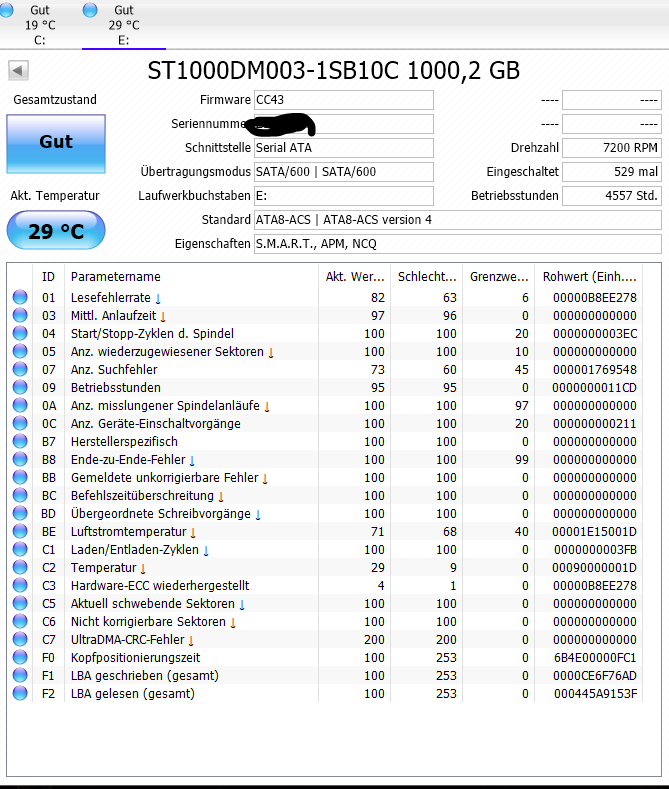
Task: Click status icon for UltraDMA-CRC-Fehler row
Action: (x=20, y=640)
